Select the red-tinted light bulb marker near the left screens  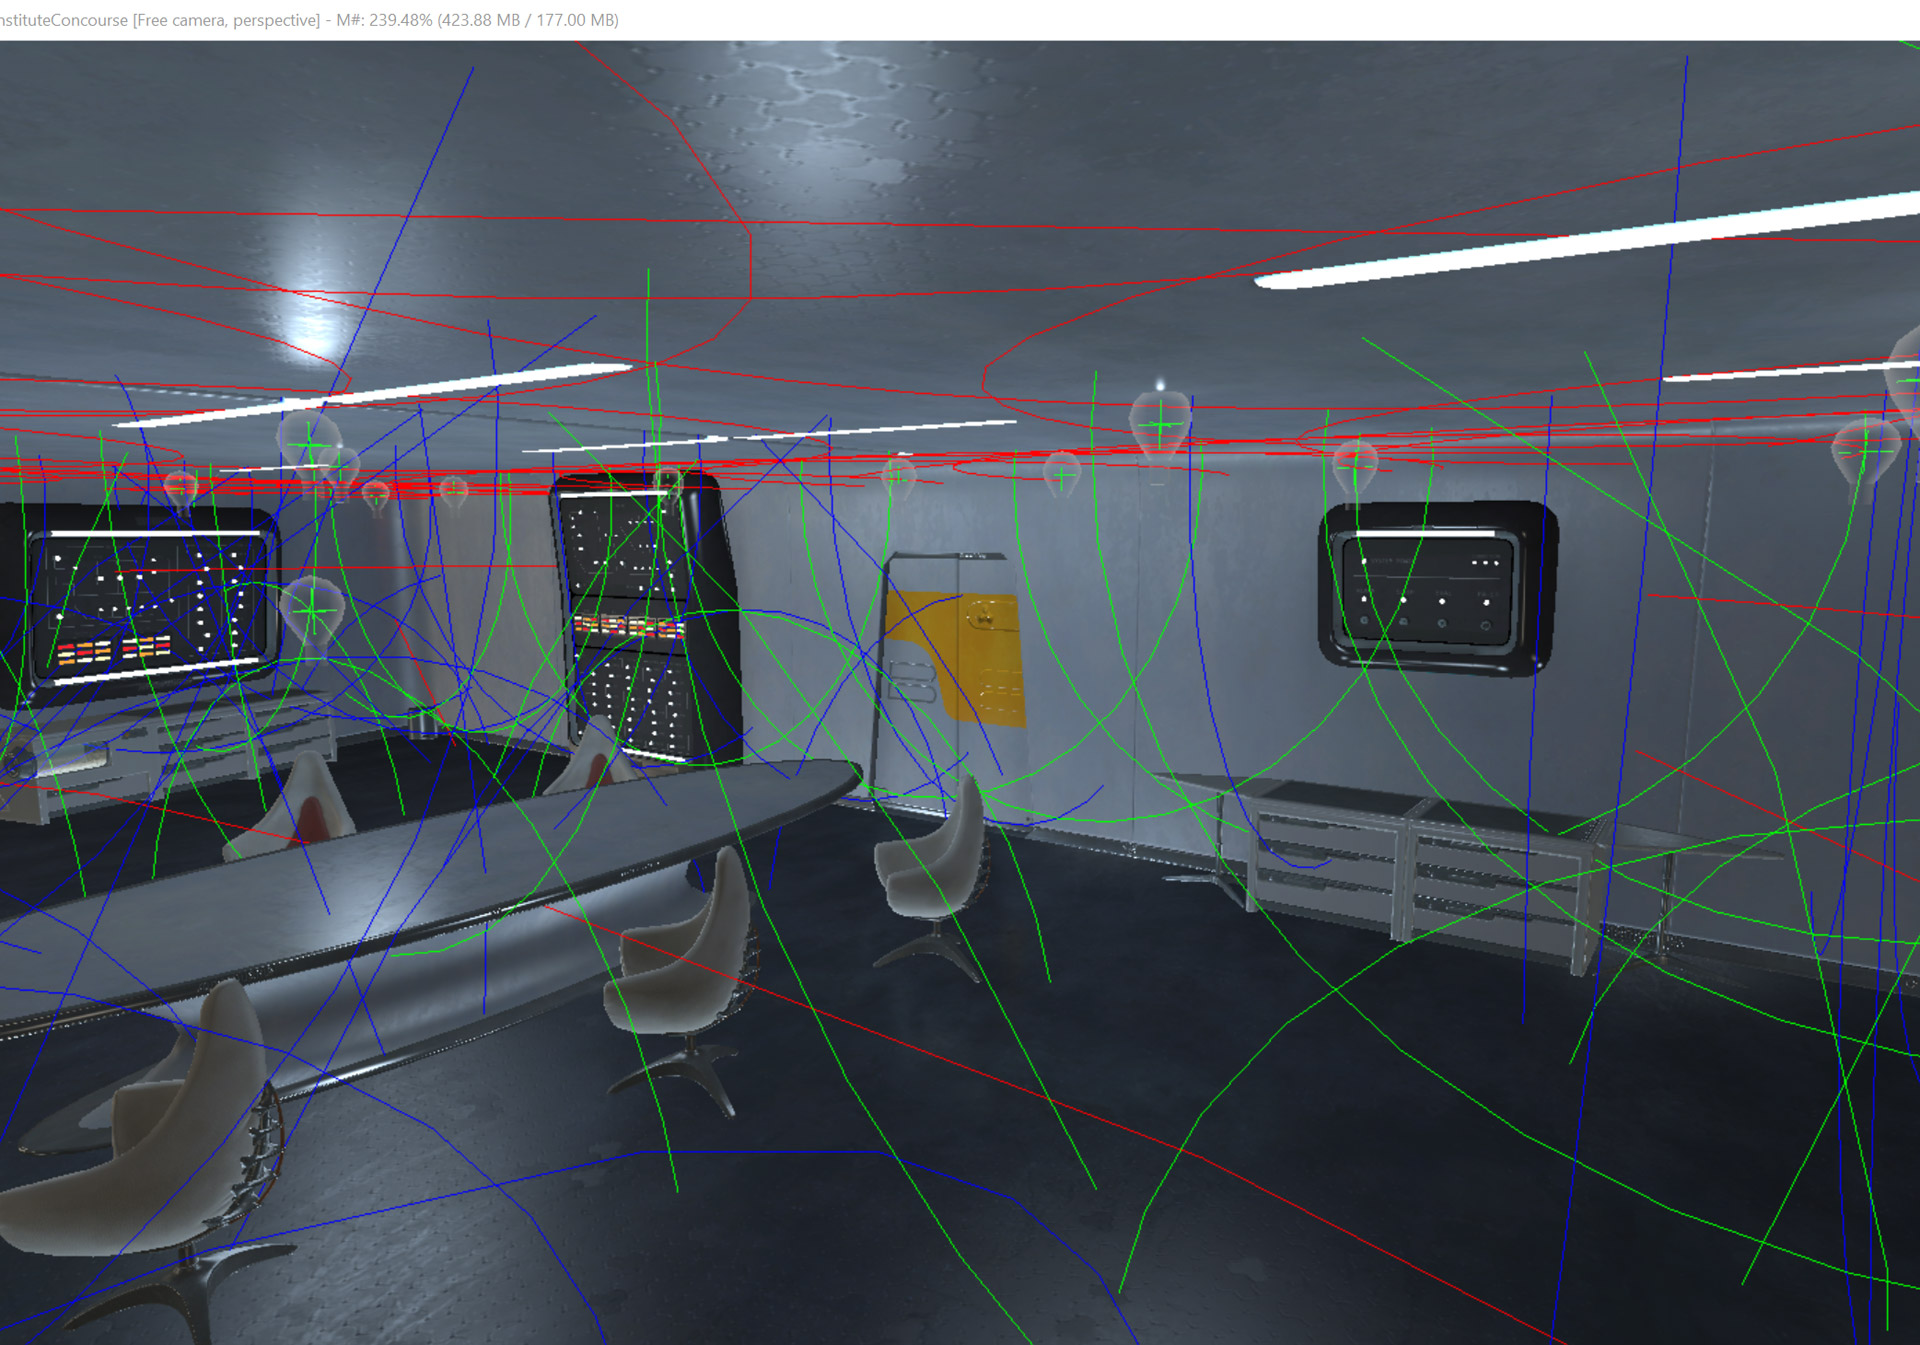(180, 487)
